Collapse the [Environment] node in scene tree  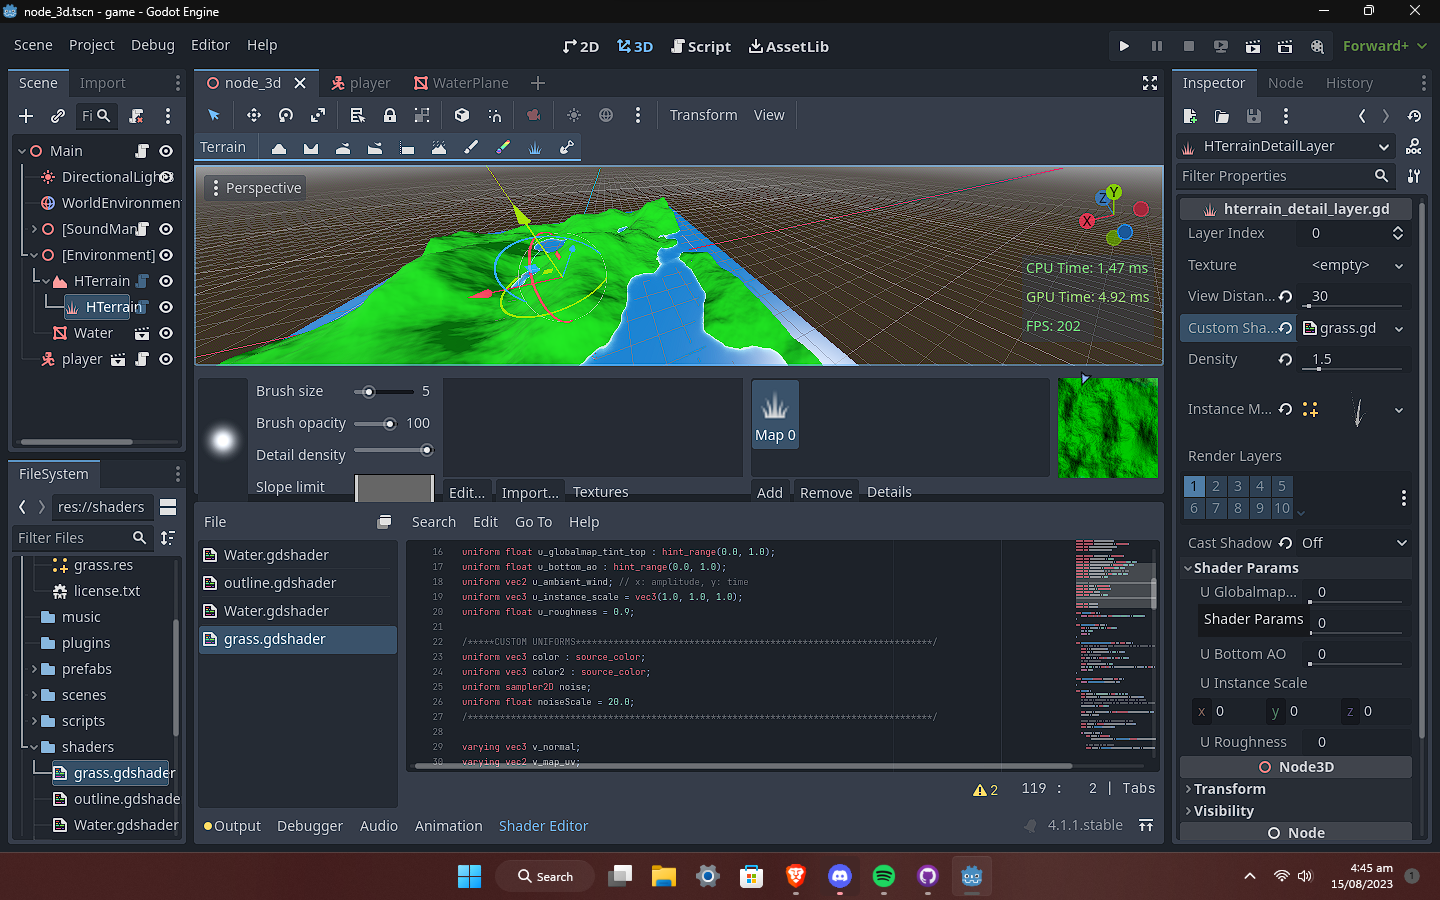tap(34, 255)
